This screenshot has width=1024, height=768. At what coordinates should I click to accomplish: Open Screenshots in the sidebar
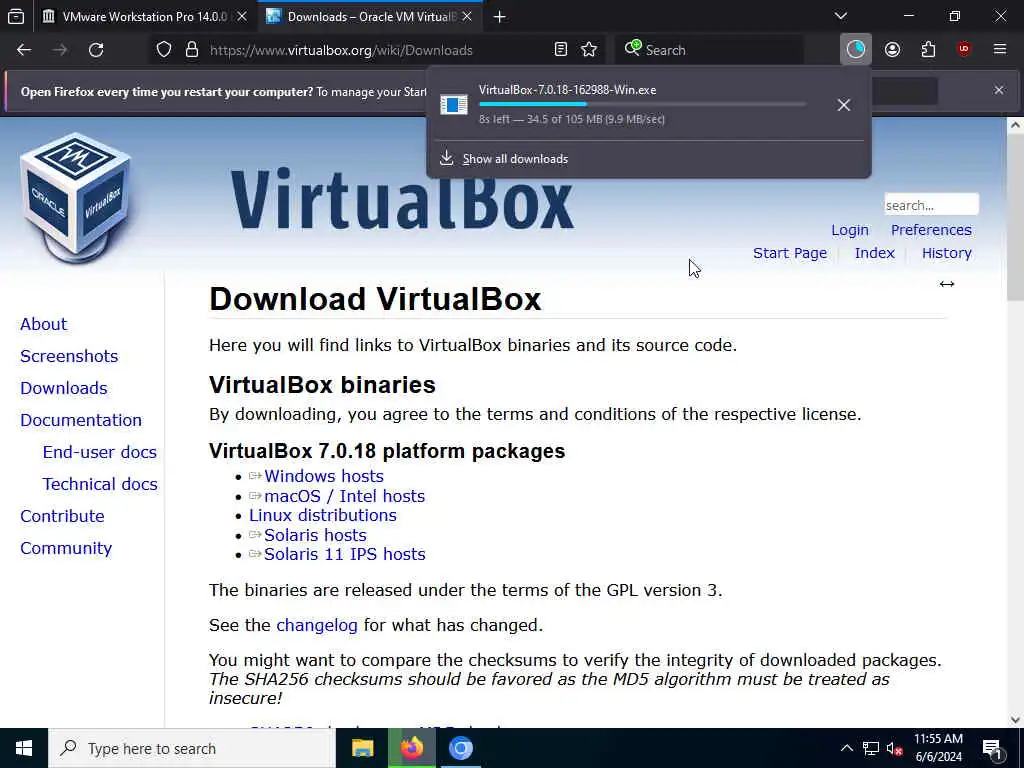click(69, 356)
